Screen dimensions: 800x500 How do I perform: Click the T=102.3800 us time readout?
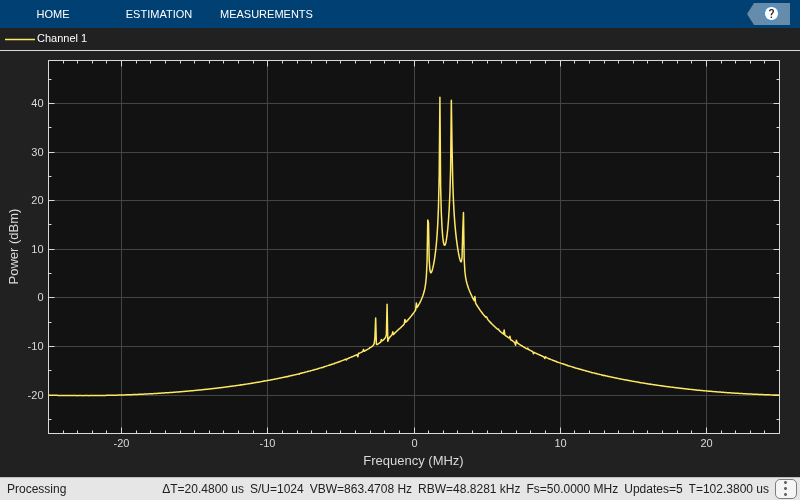point(729,489)
